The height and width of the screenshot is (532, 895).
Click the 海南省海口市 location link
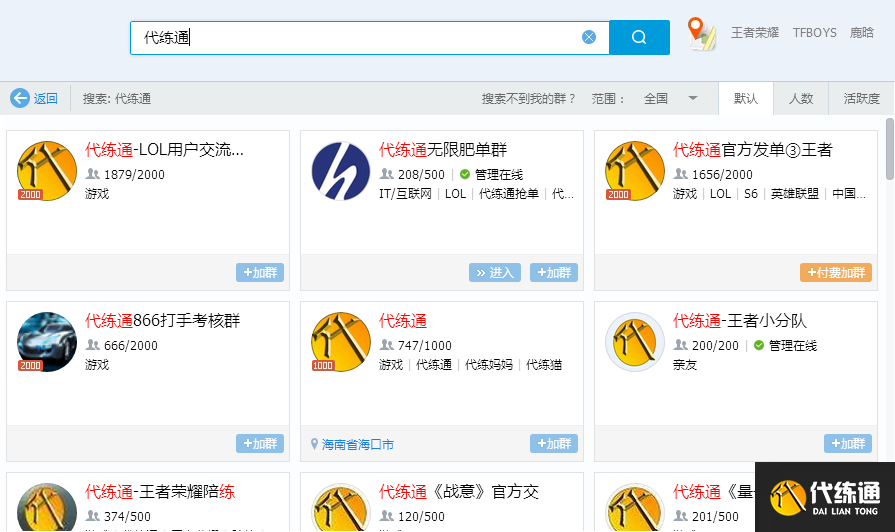pos(358,444)
